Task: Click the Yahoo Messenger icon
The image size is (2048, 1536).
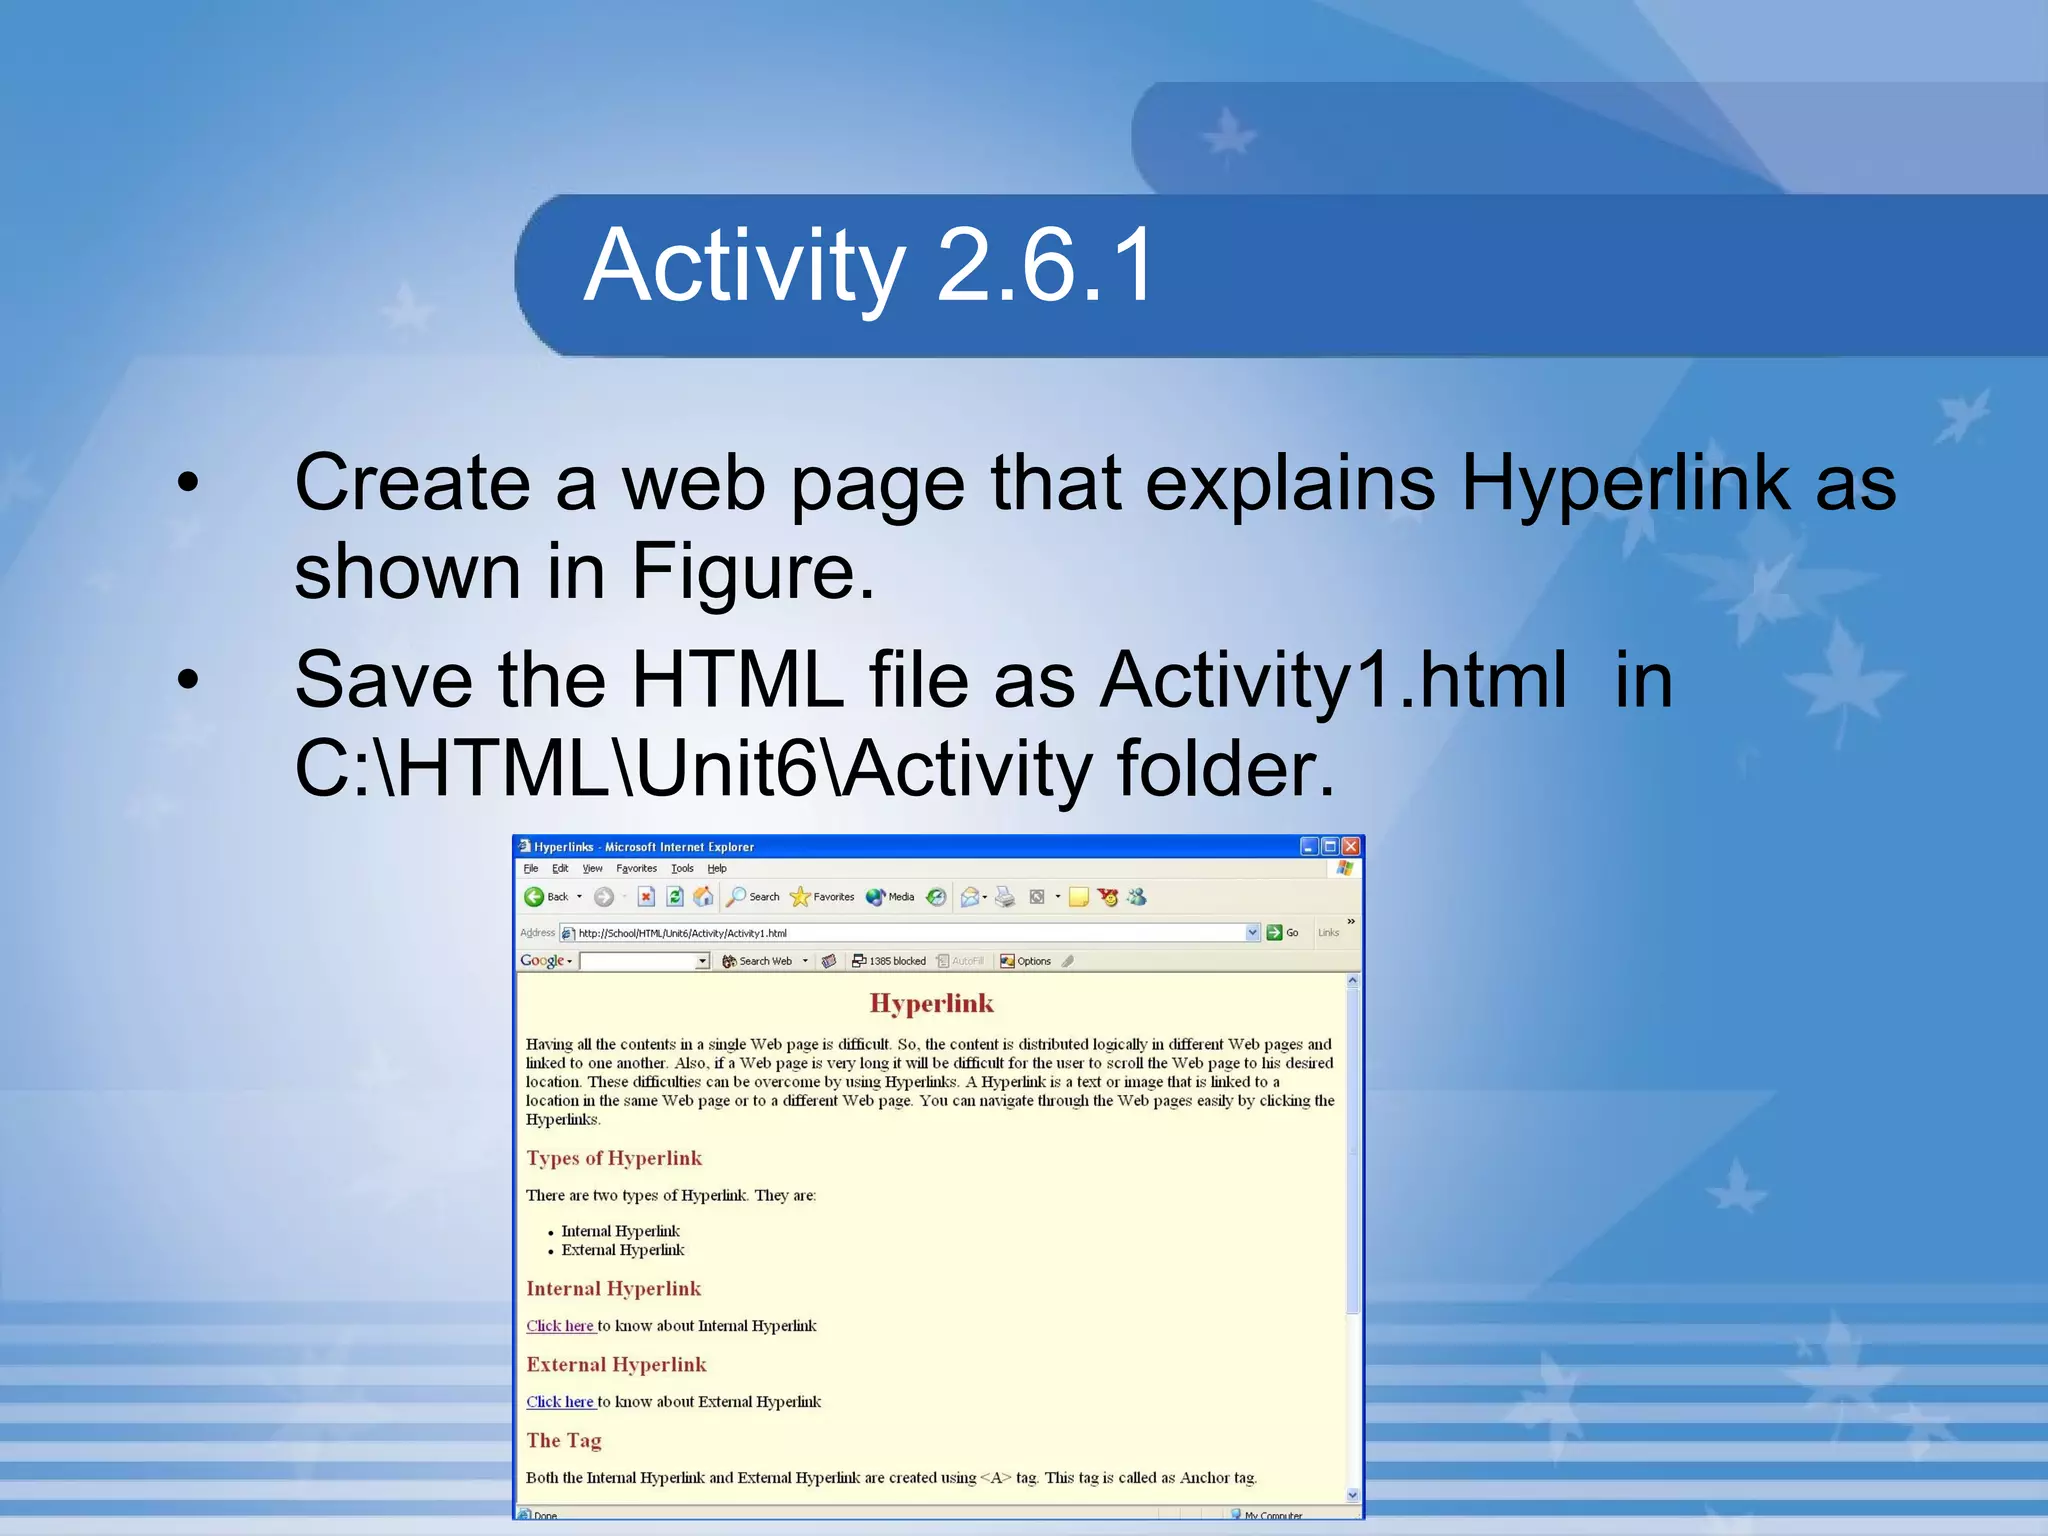Action: click(1107, 897)
